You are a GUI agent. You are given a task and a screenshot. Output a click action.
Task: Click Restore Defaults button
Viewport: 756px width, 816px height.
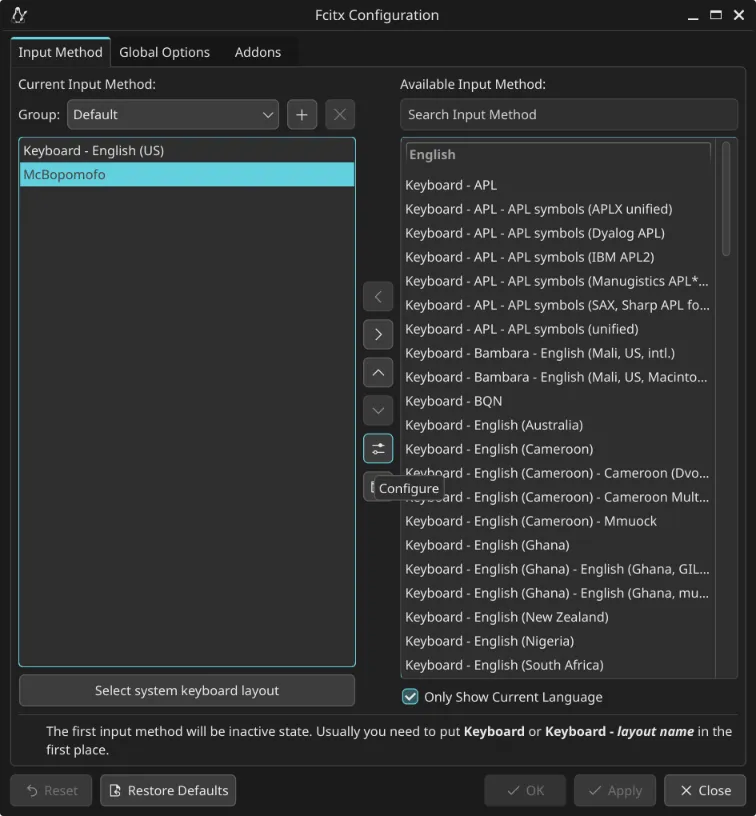point(168,790)
